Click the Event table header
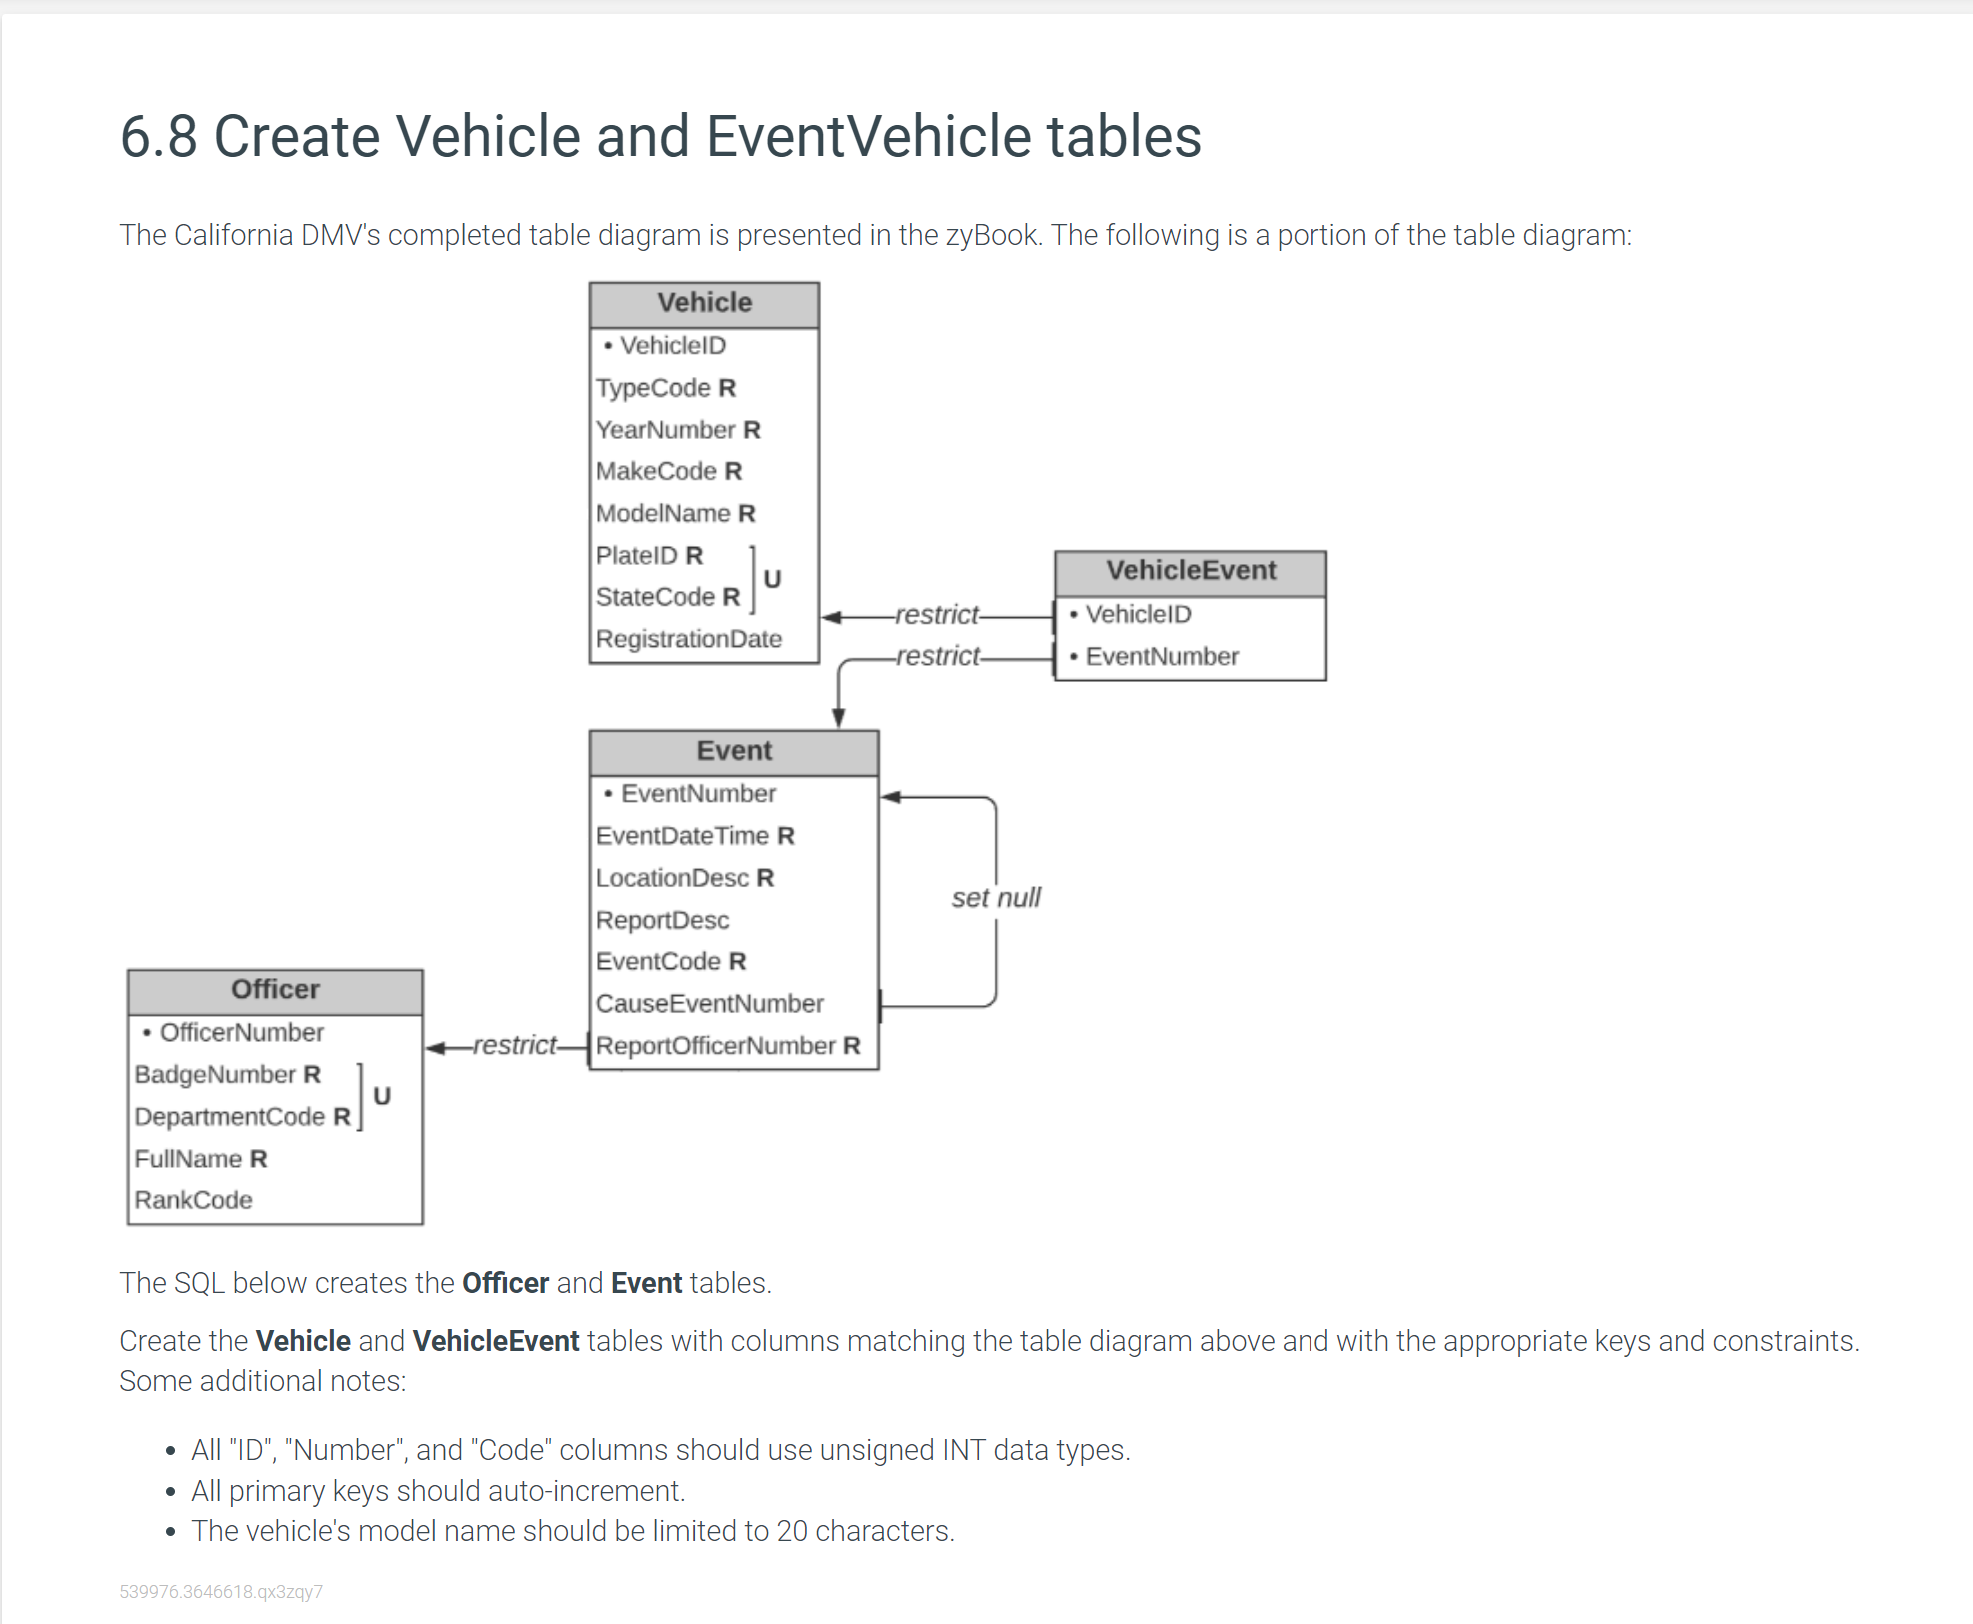Image resolution: width=1973 pixels, height=1624 pixels. pyautogui.click(x=733, y=751)
